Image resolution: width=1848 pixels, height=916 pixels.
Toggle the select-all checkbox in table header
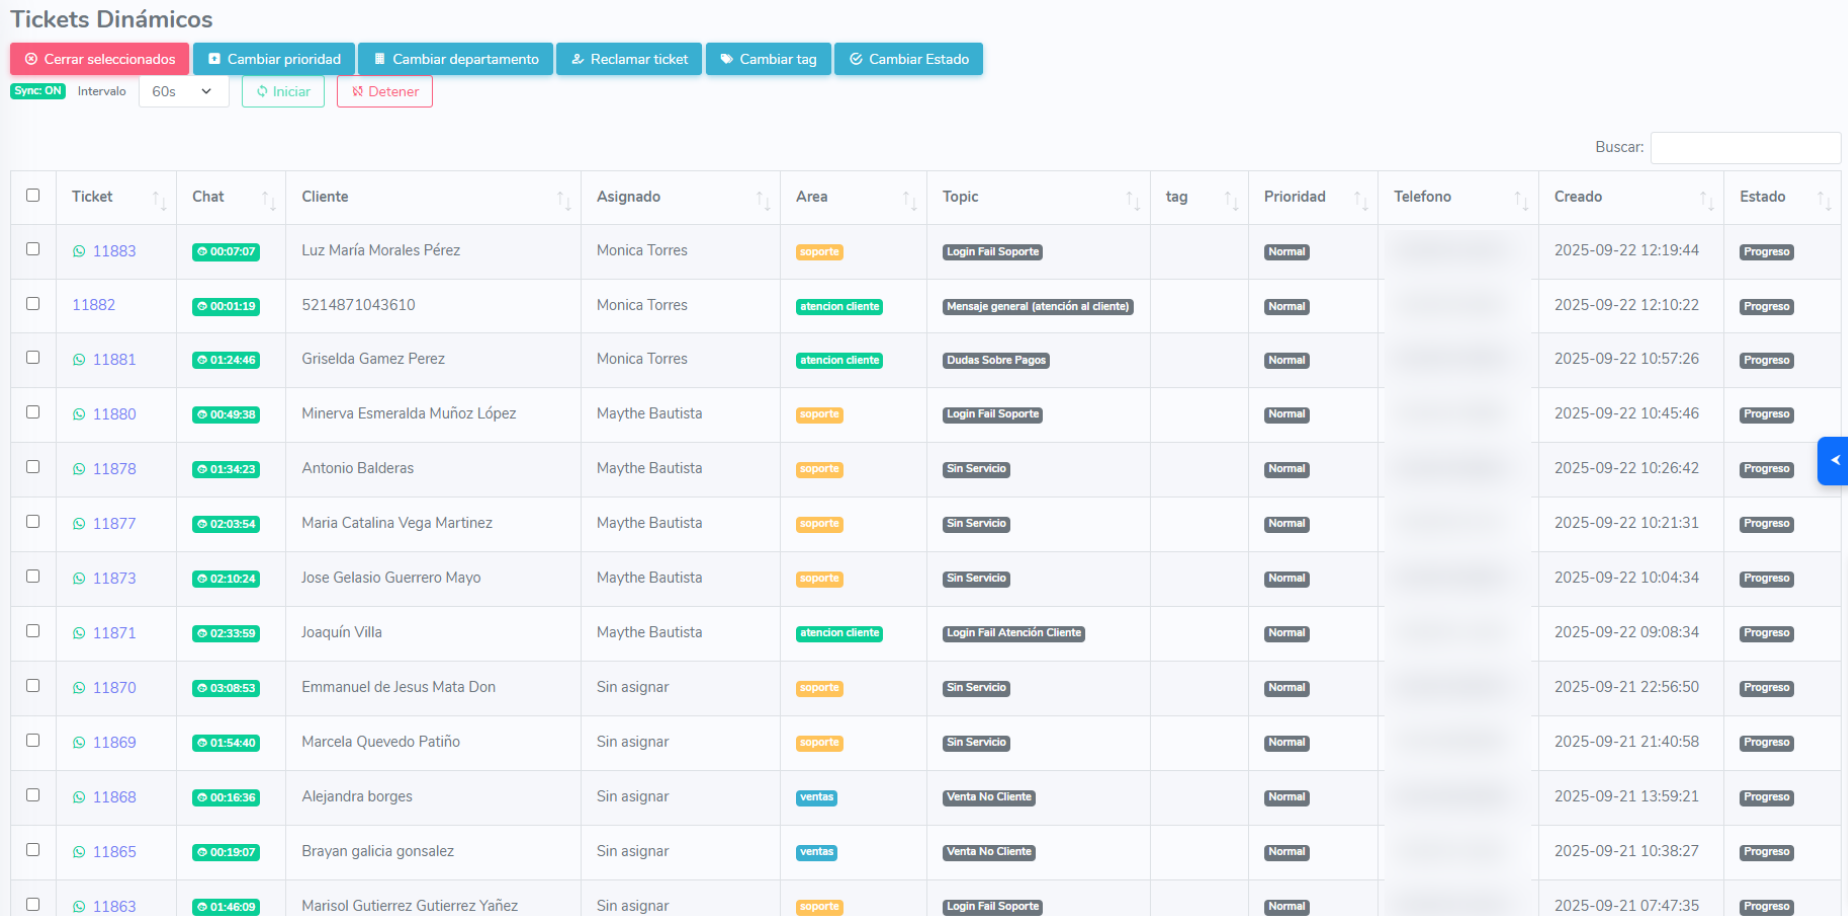(x=33, y=196)
